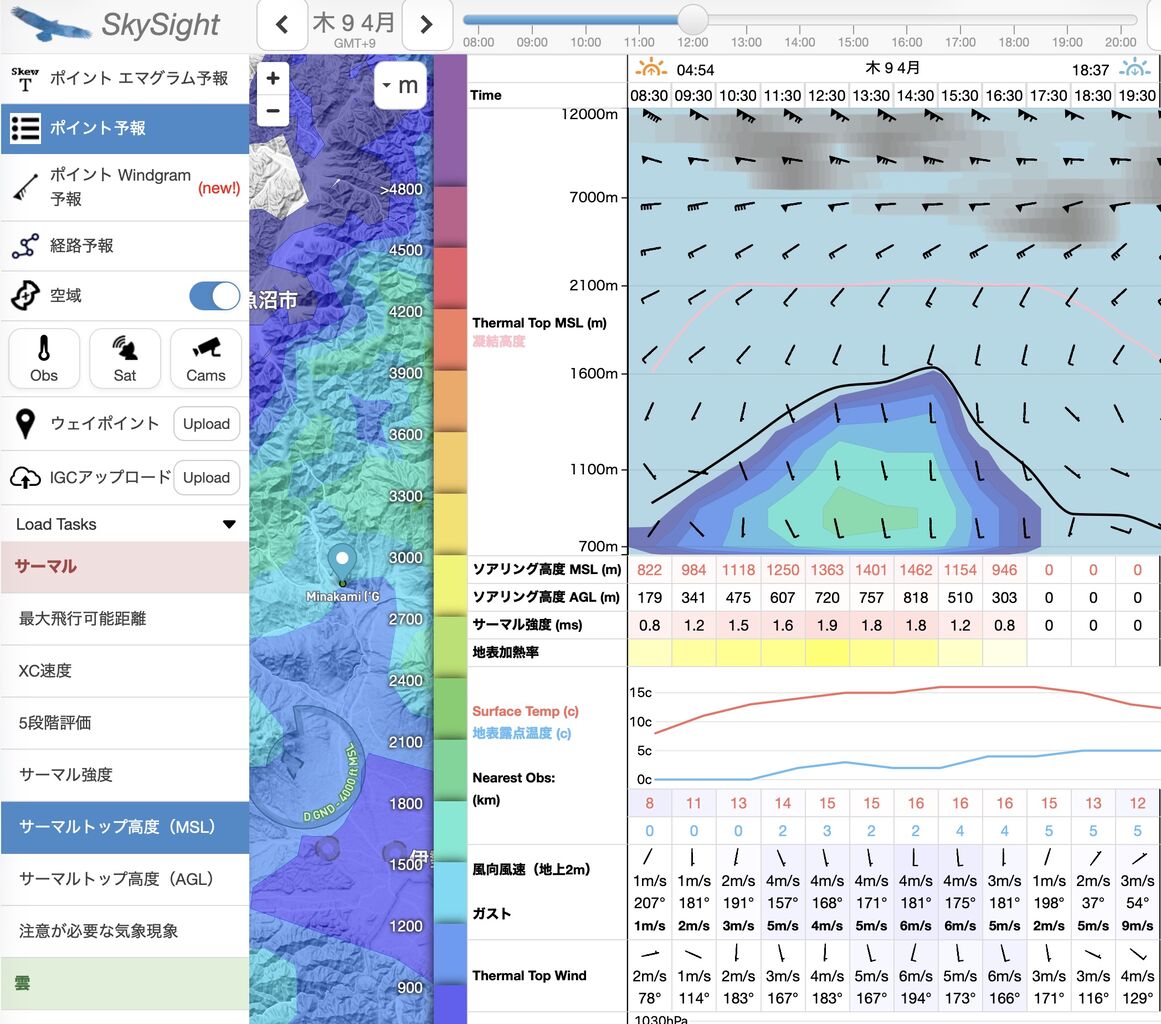The image size is (1161, 1024).
Task: Select サーマルトップ高度（AGL）layer
Action: tap(124, 879)
